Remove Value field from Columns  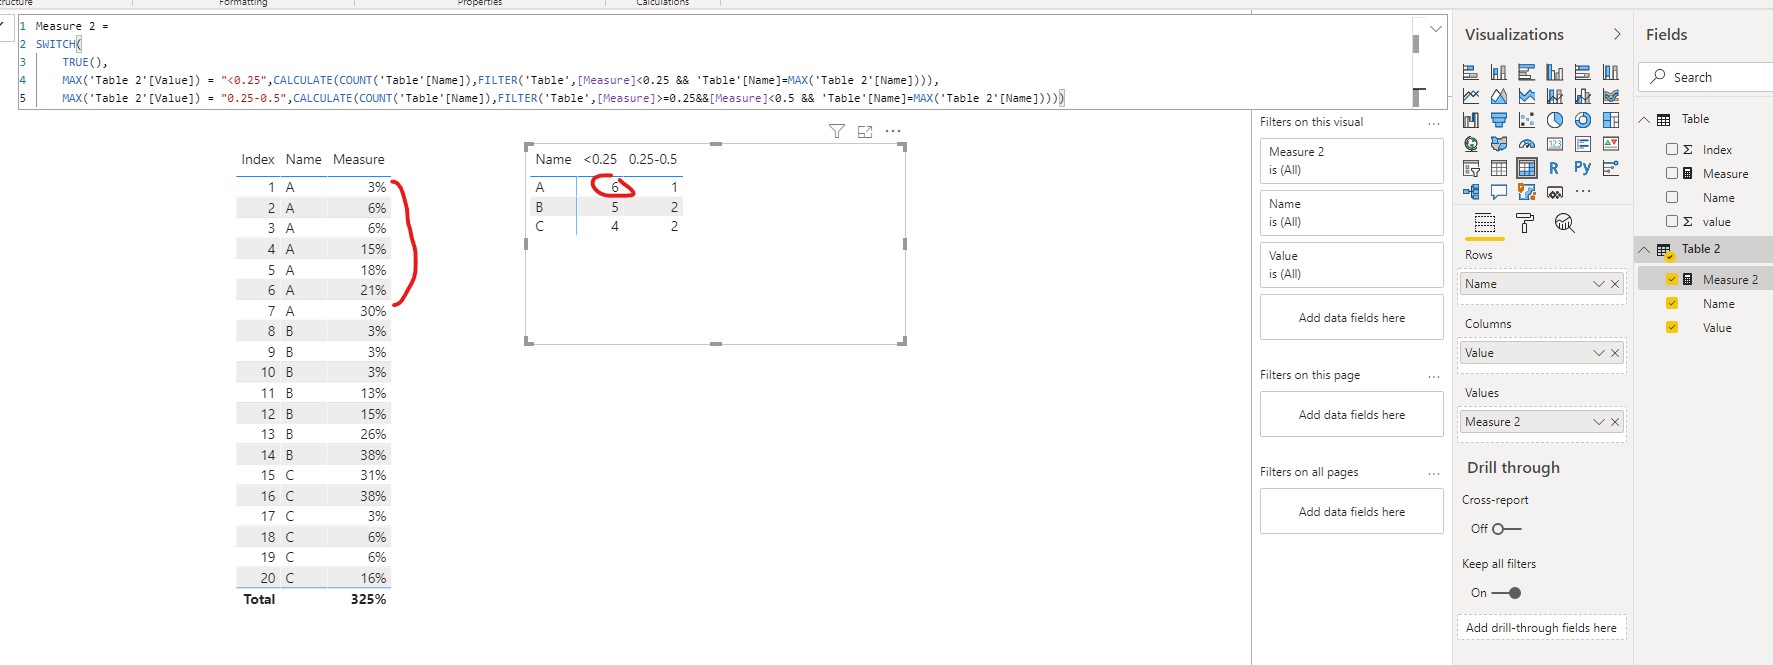tap(1615, 353)
